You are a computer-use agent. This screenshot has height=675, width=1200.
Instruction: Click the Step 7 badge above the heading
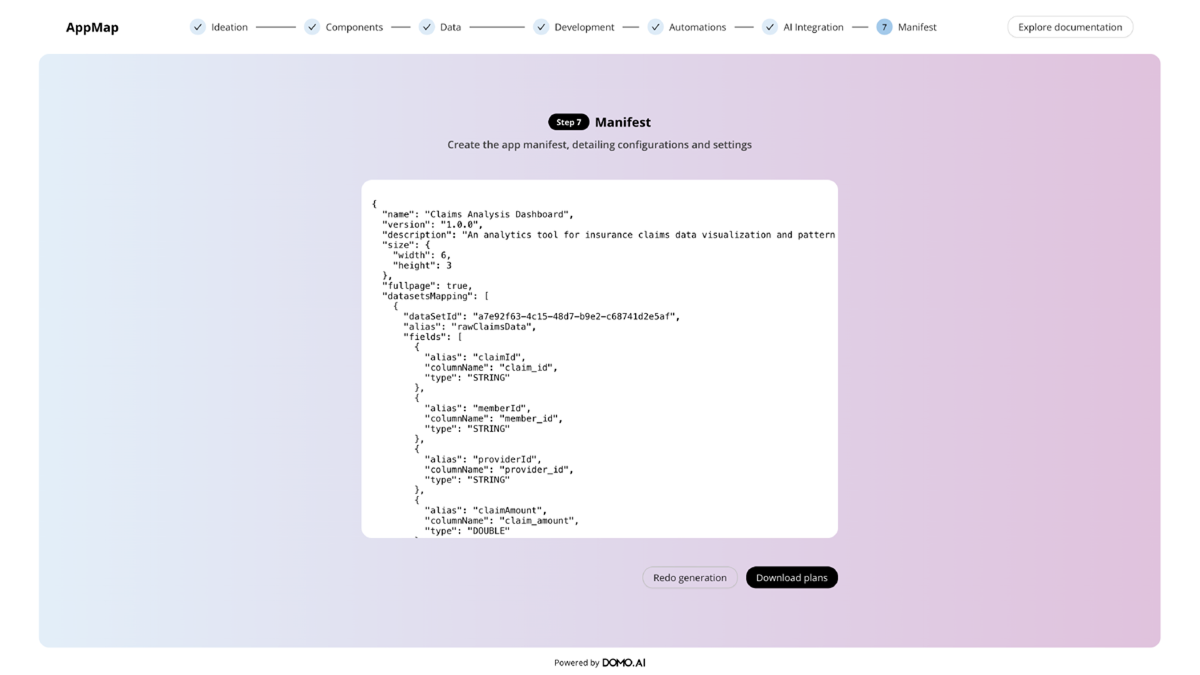tap(568, 121)
